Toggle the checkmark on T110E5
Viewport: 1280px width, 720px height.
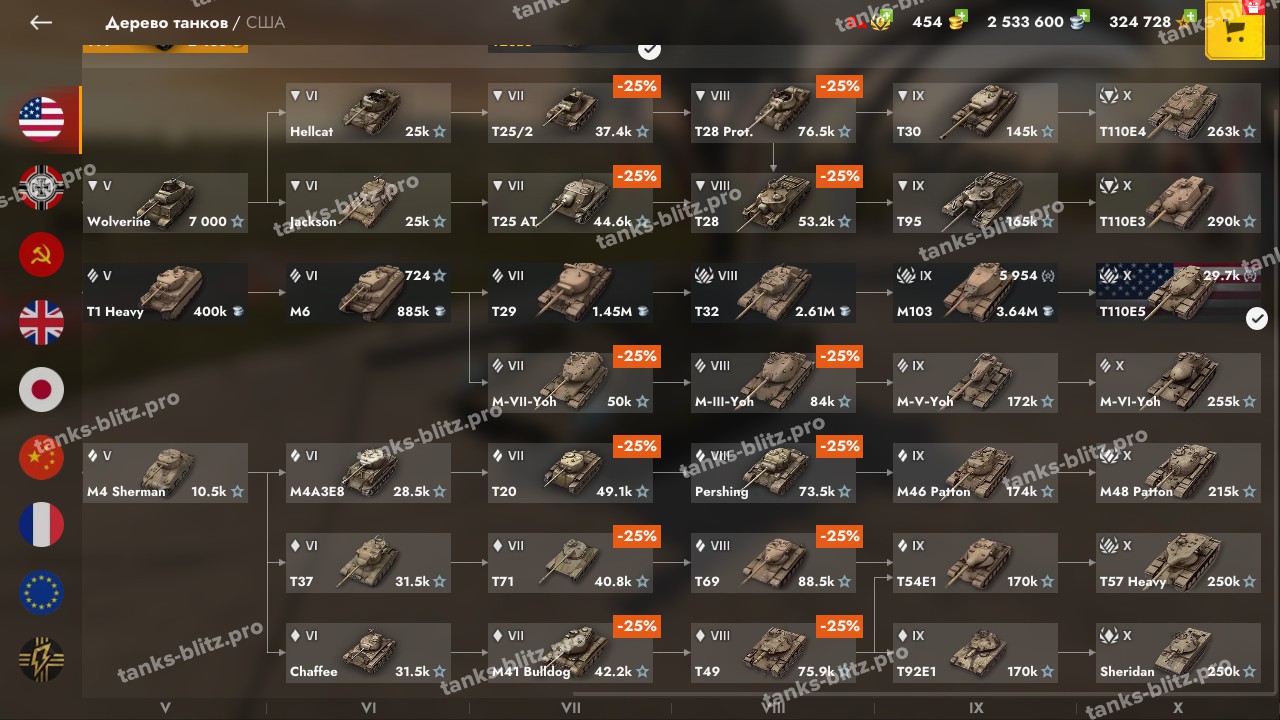[x=1257, y=318]
